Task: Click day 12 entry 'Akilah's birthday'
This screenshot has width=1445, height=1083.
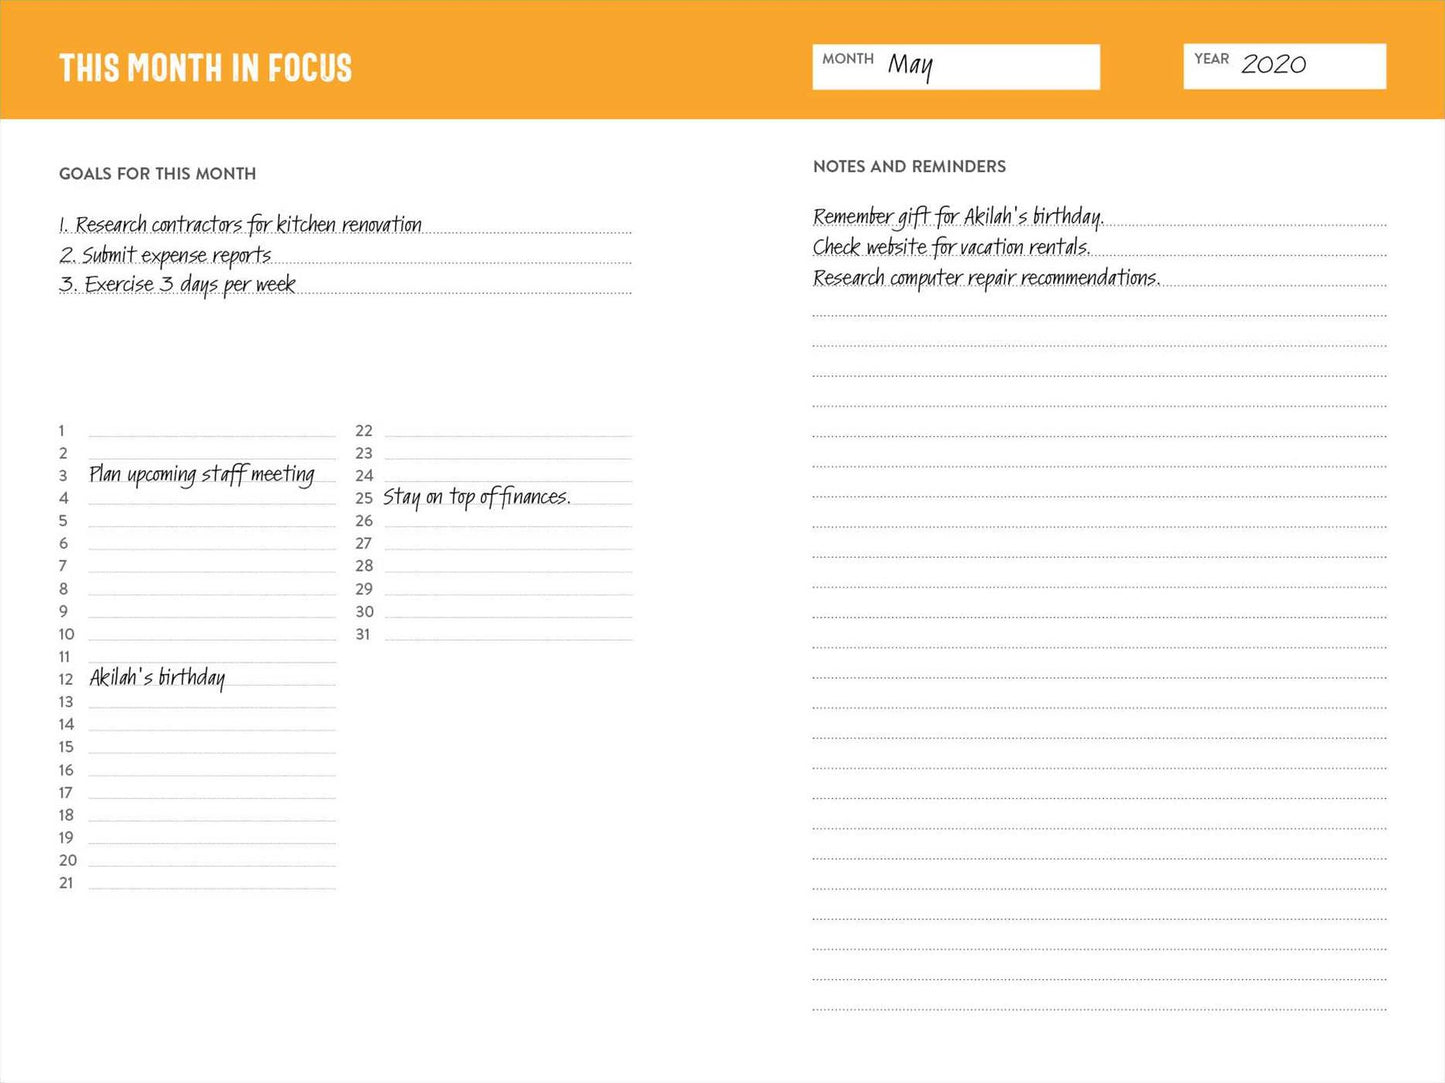Action: pos(157,678)
